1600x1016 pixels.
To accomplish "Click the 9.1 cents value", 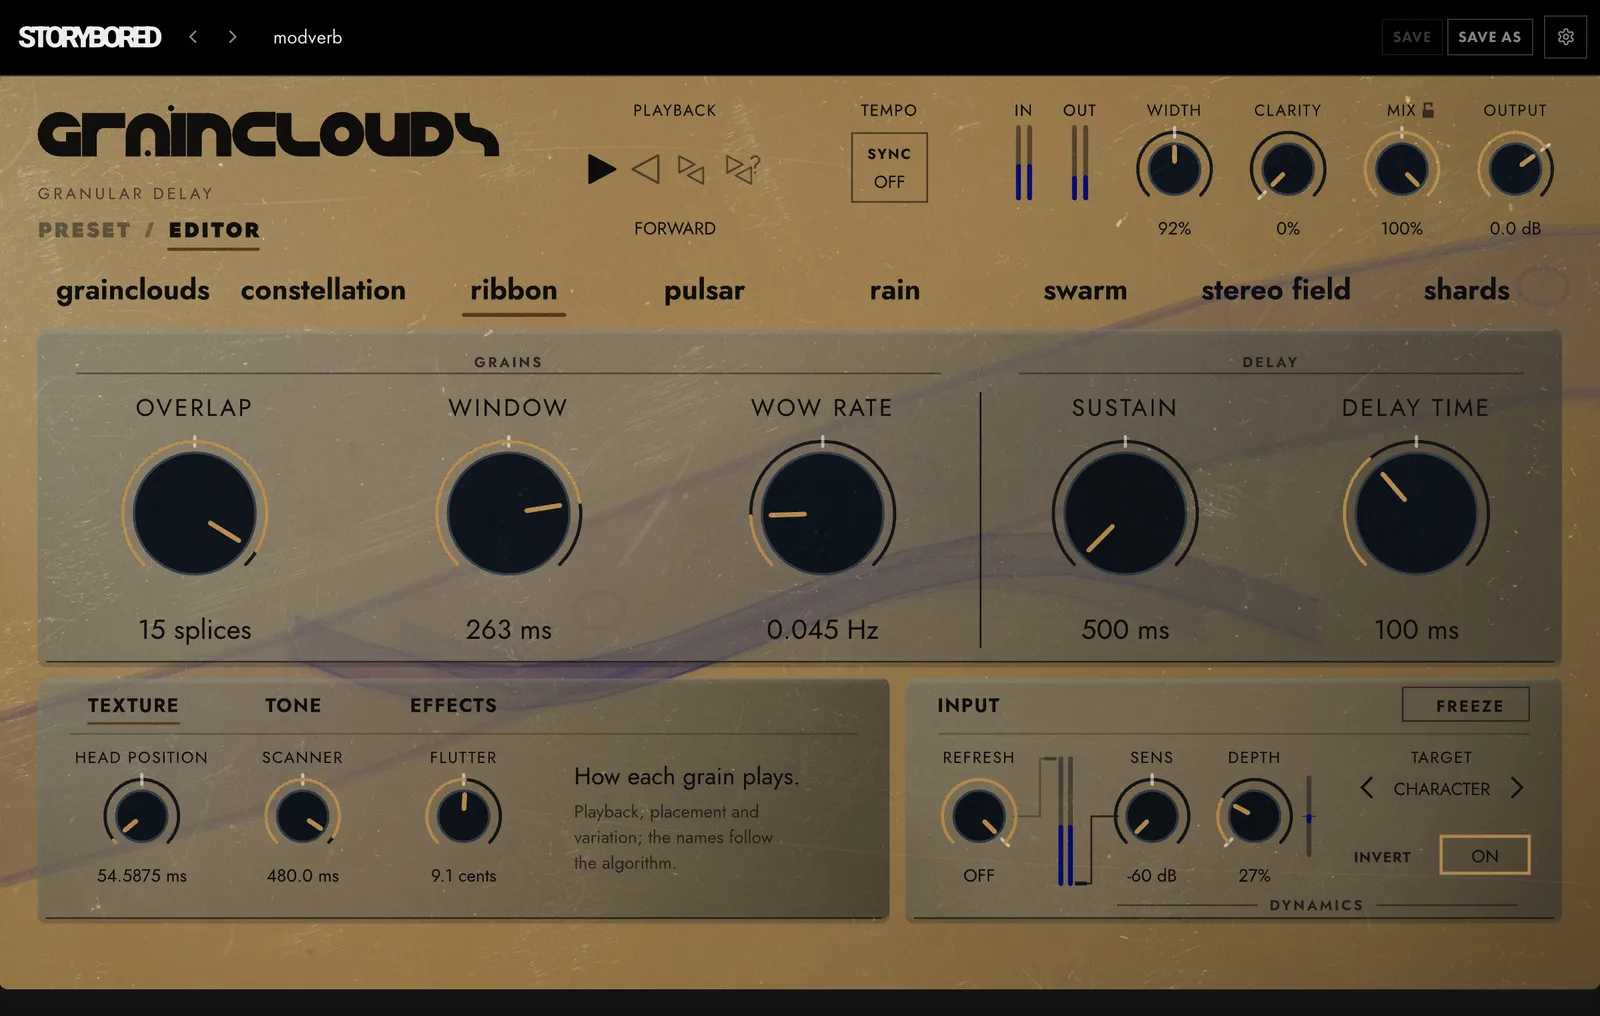I will 464,876.
